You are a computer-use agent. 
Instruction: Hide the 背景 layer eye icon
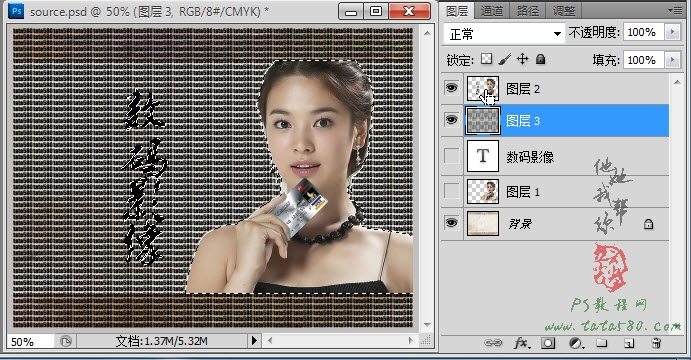tap(451, 223)
